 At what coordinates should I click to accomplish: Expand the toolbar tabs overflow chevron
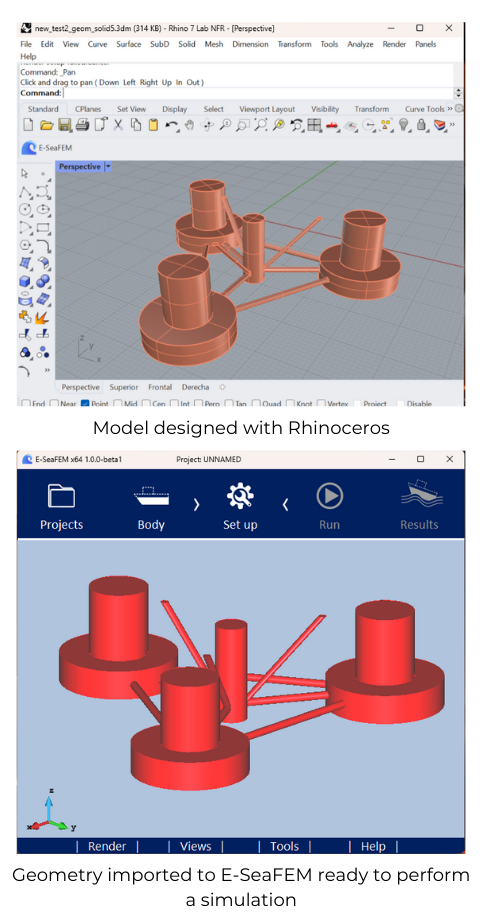pyautogui.click(x=450, y=109)
